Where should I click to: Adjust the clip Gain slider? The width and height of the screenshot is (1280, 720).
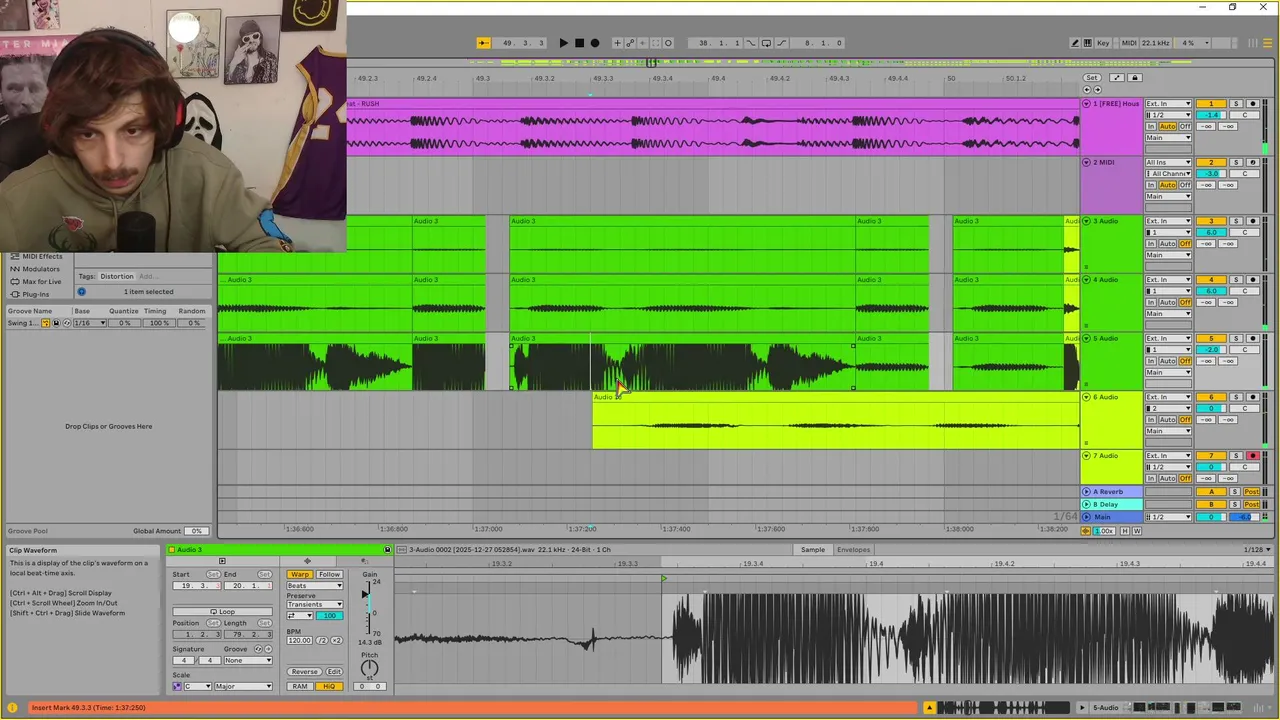(x=368, y=607)
